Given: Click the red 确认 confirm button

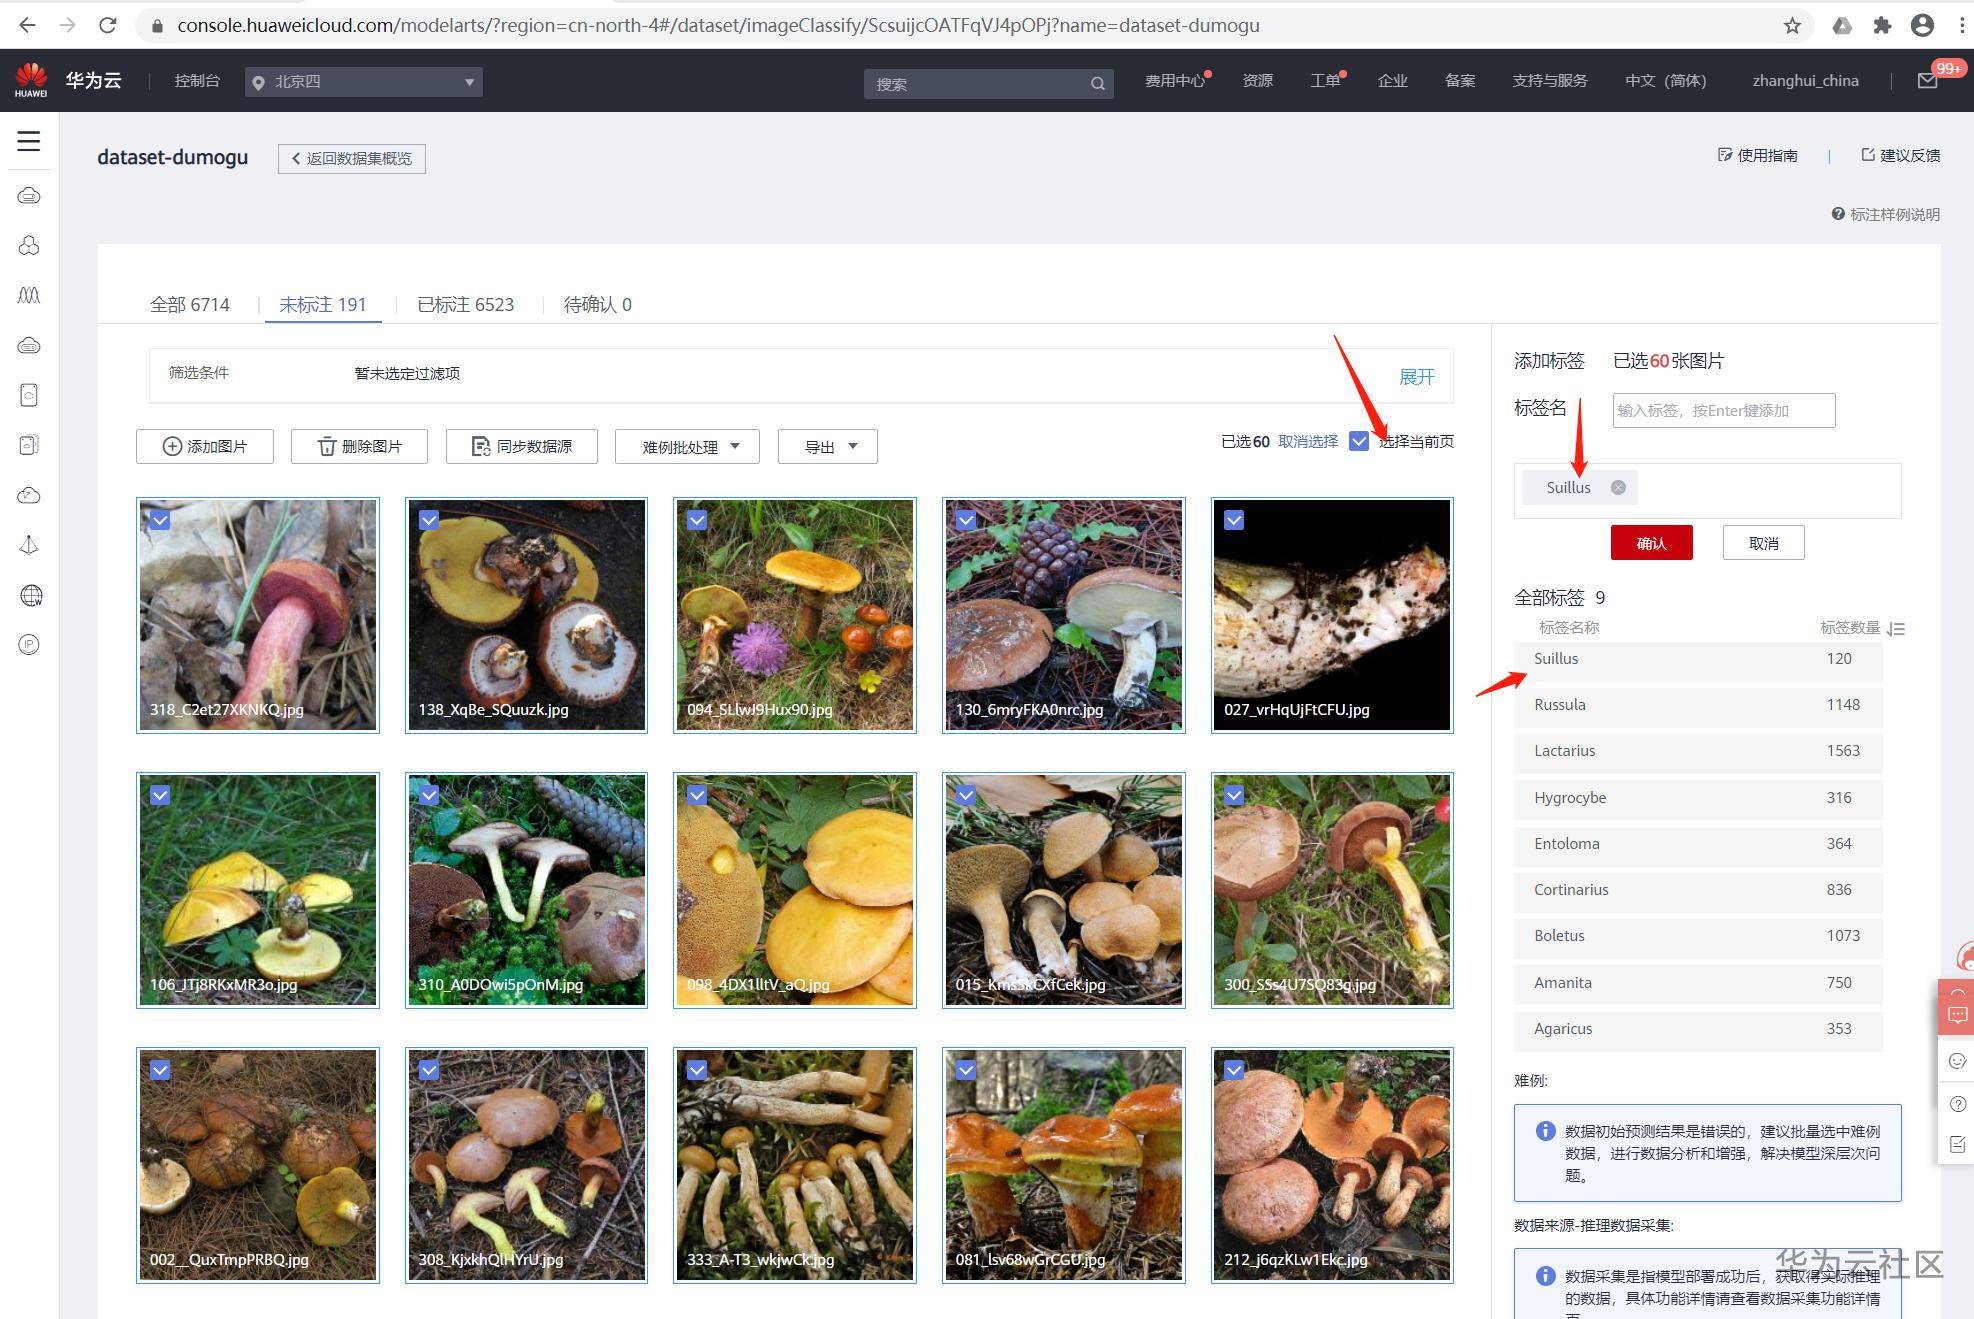Looking at the screenshot, I should [1651, 543].
